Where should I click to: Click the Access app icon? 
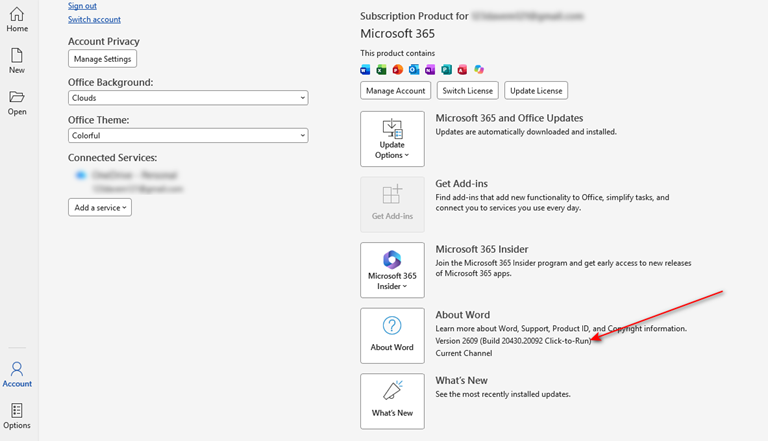click(462, 70)
